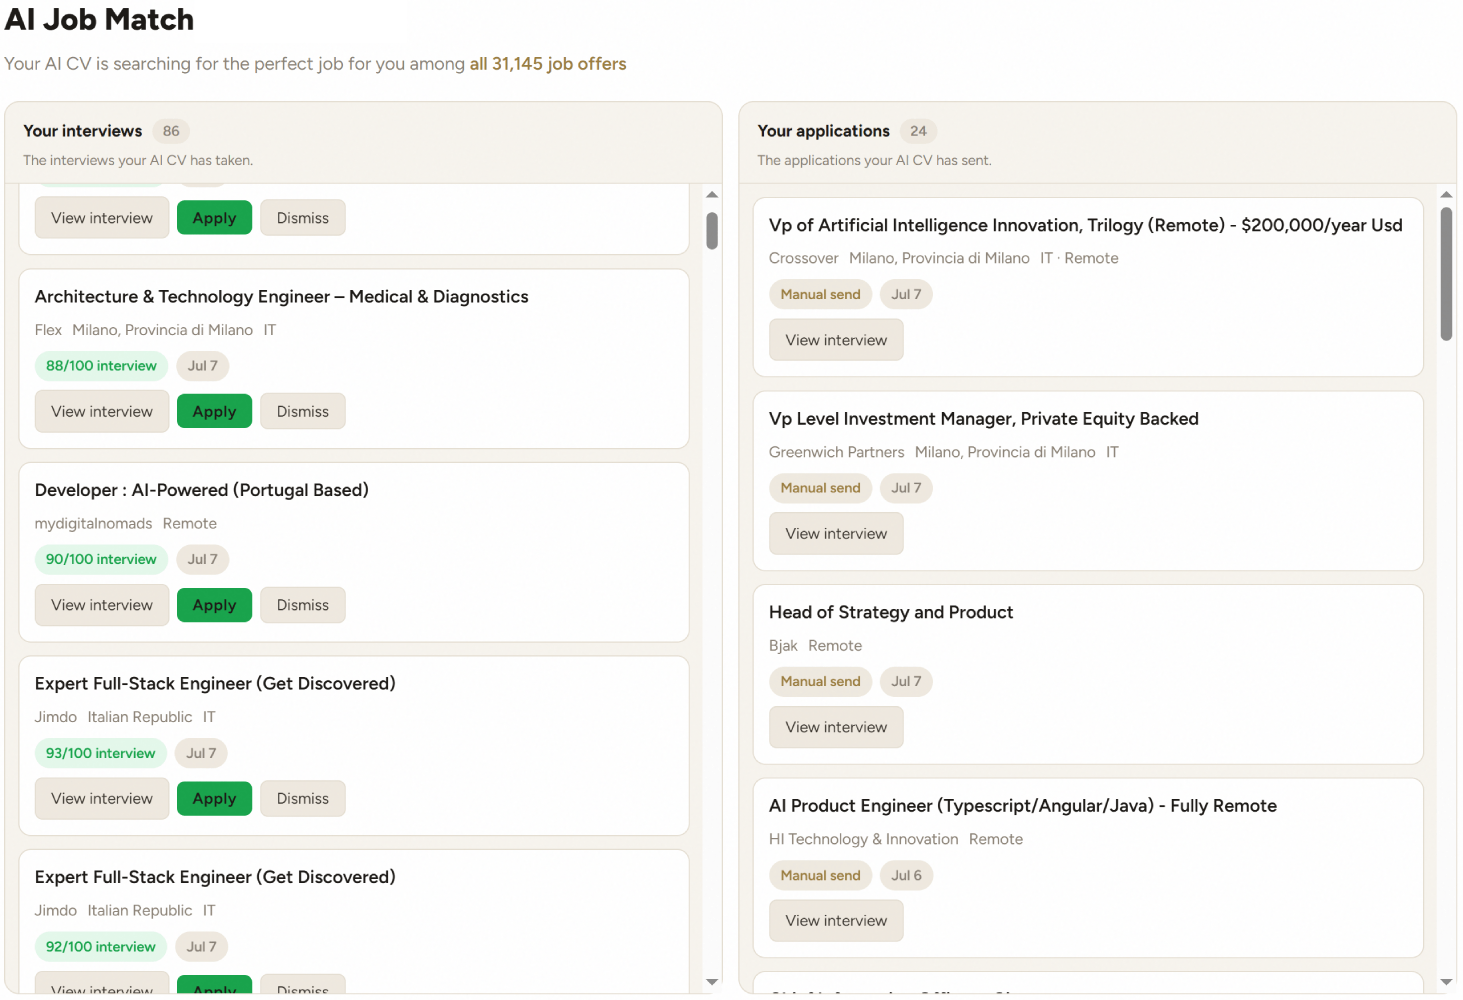Click company name mydigitalnomads
Image resolution: width=1463 pixels, height=1000 pixels.
pos(93,523)
